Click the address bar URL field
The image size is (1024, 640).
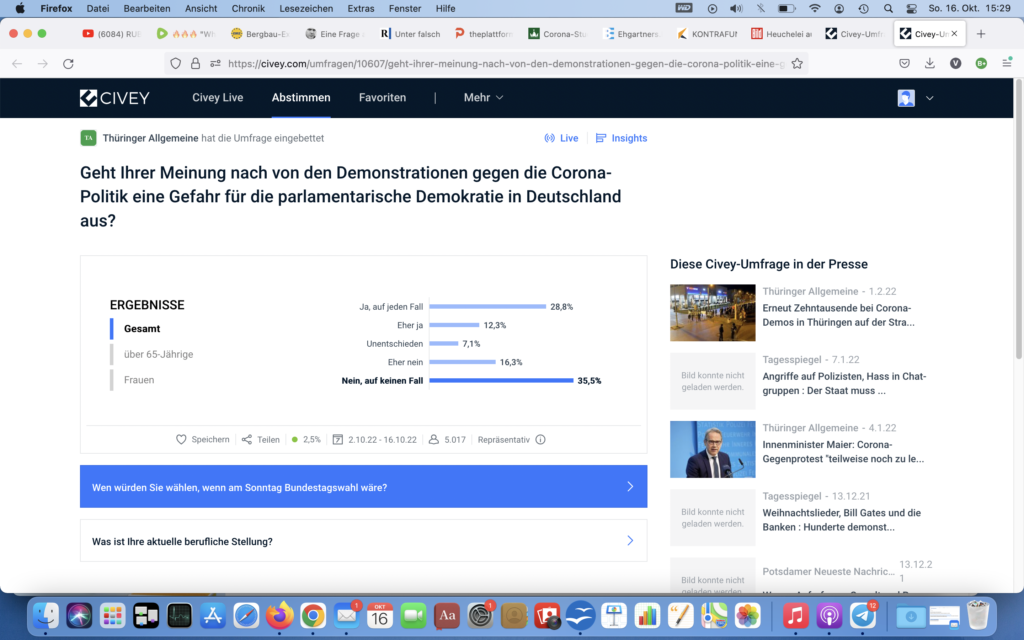[x=500, y=63]
